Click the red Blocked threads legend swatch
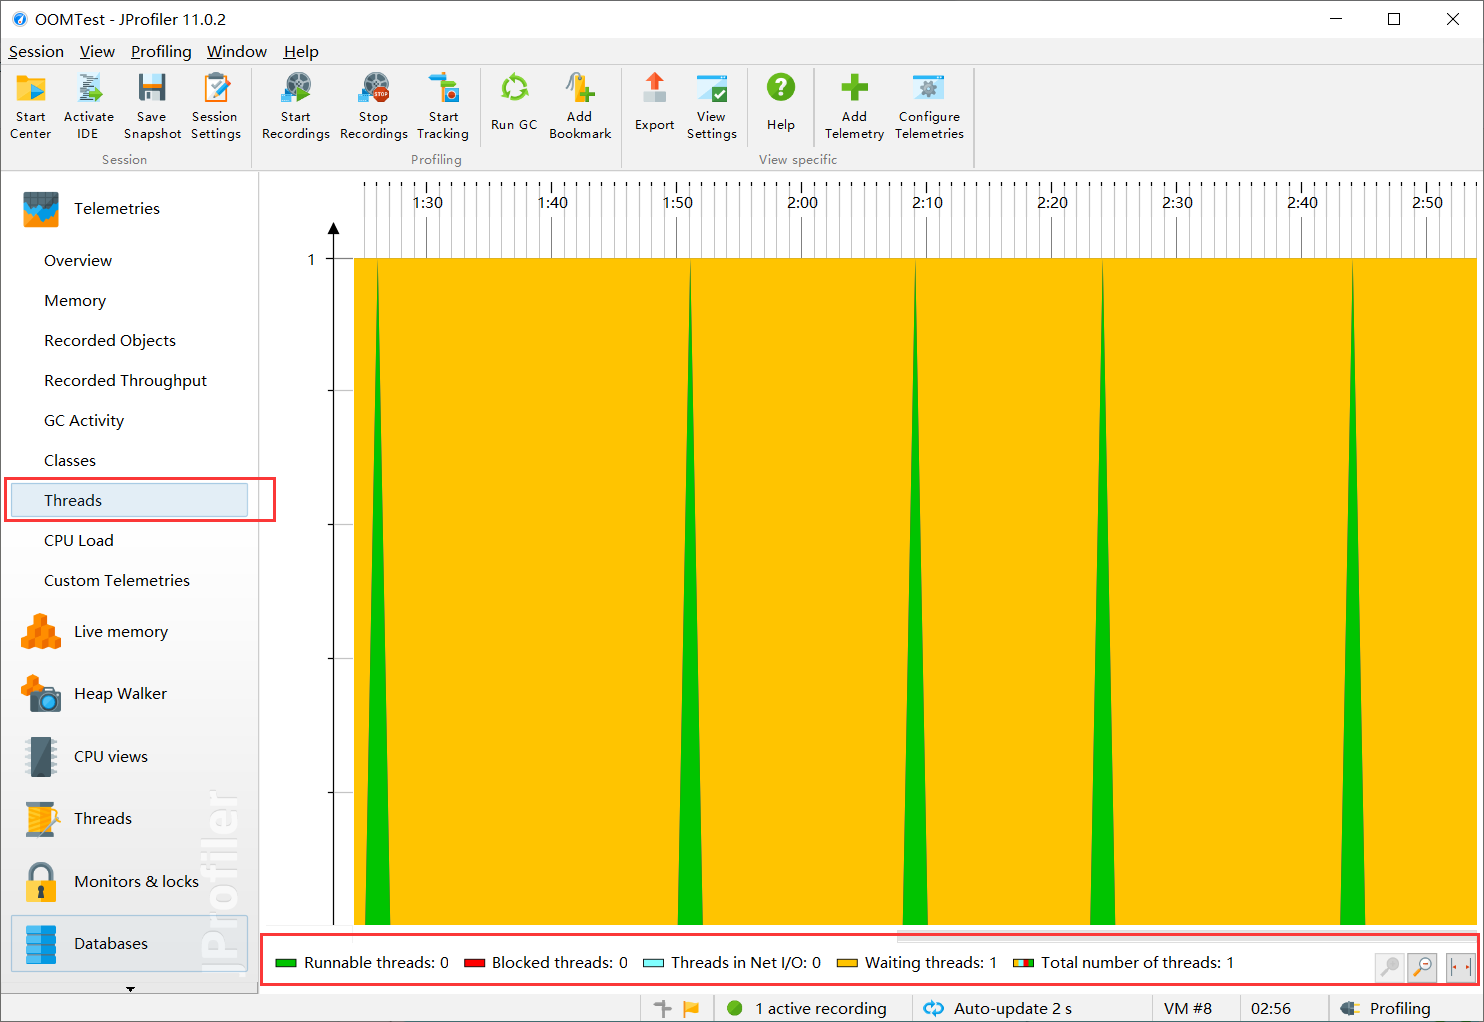 pos(474,963)
